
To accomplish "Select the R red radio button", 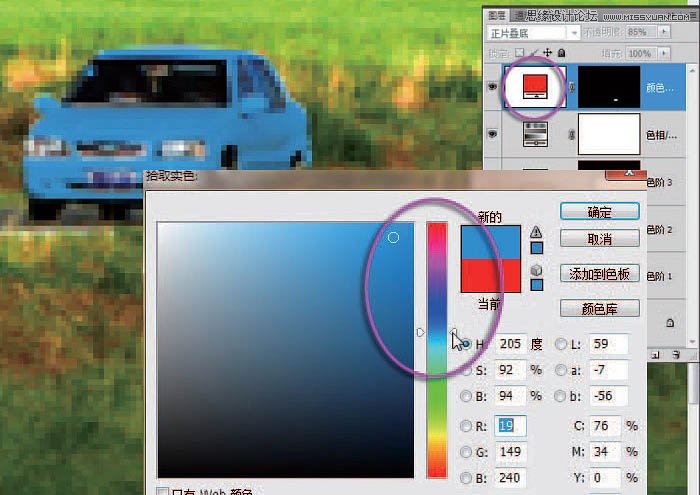I will [466, 426].
